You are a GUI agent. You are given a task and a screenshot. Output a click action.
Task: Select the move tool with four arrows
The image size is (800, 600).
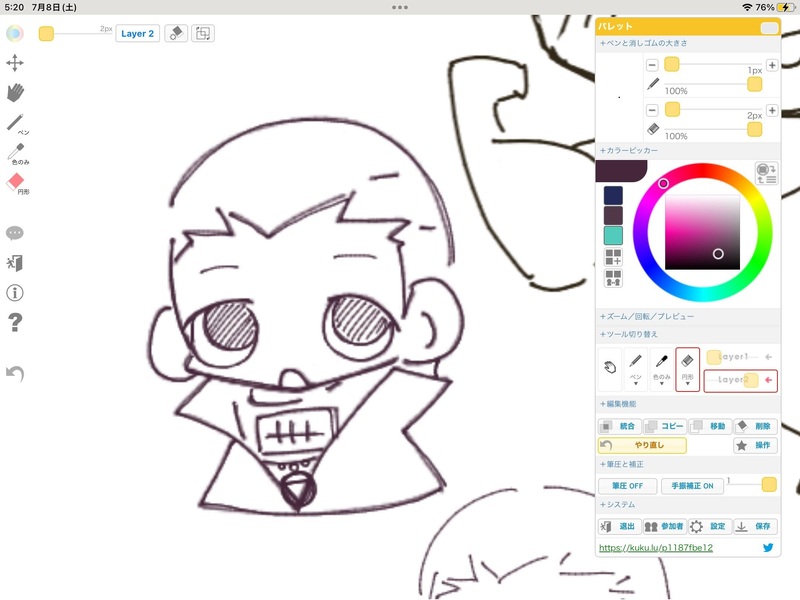point(15,63)
